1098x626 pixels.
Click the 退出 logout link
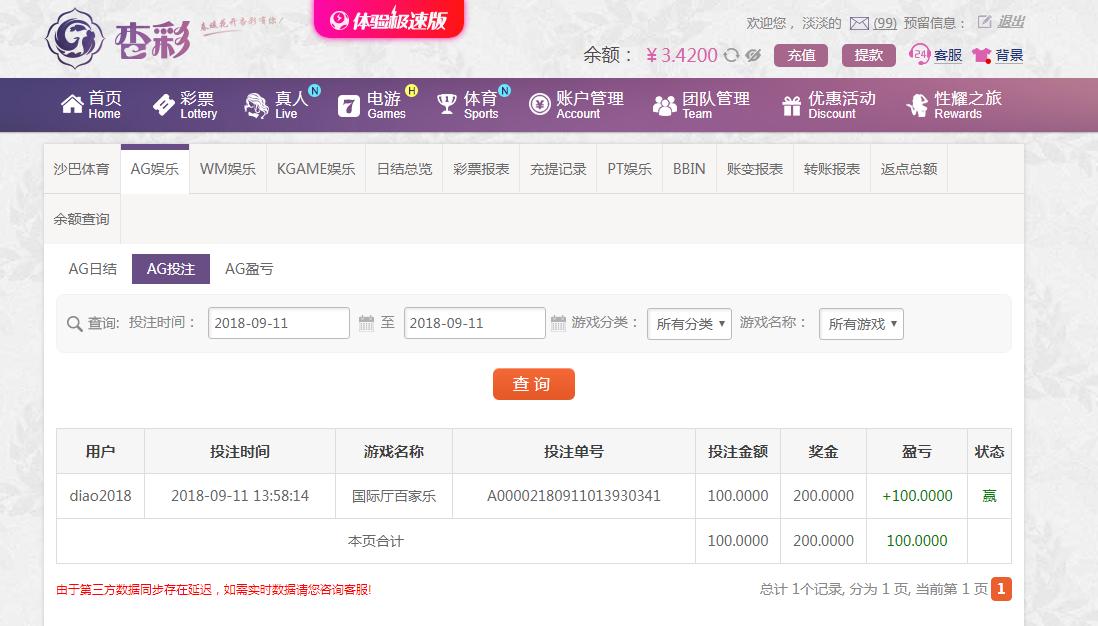click(x=1011, y=22)
